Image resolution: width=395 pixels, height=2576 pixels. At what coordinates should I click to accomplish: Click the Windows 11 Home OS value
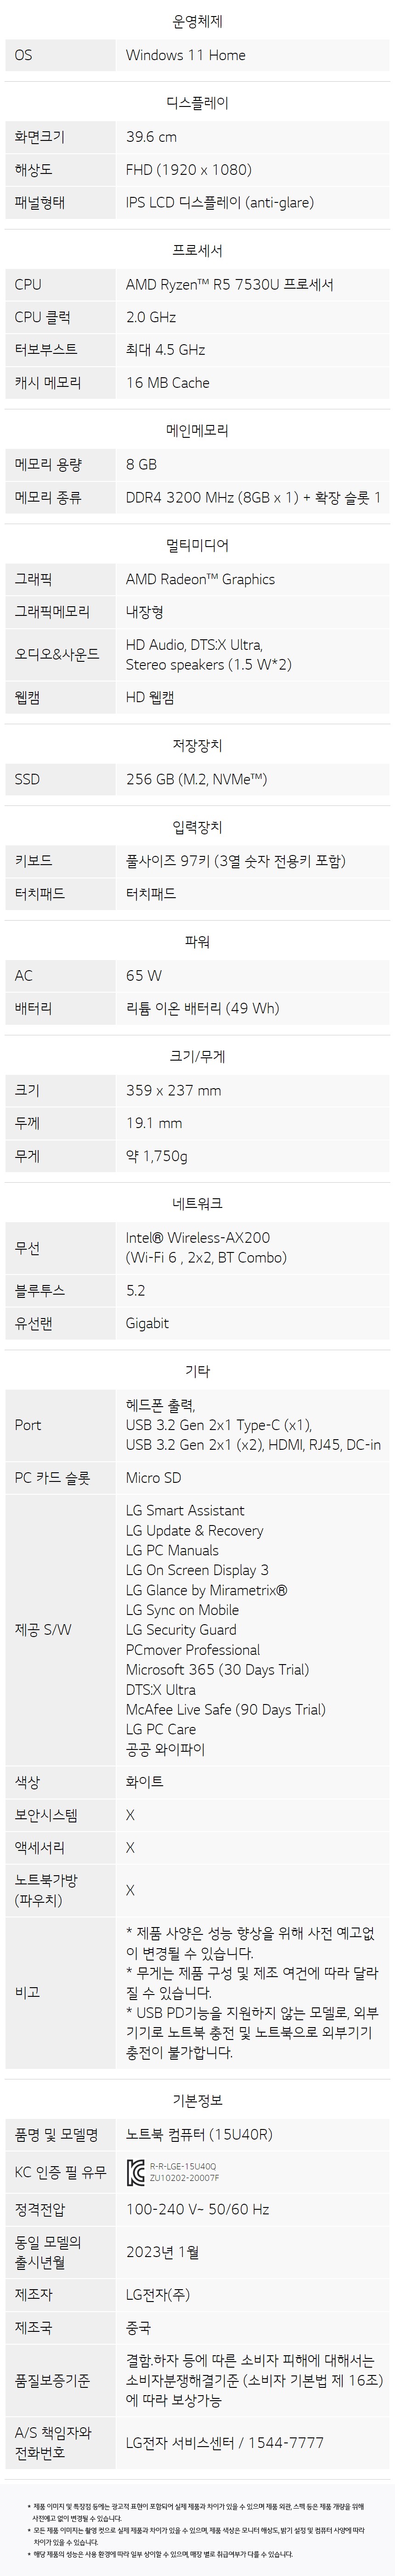pos(185,55)
